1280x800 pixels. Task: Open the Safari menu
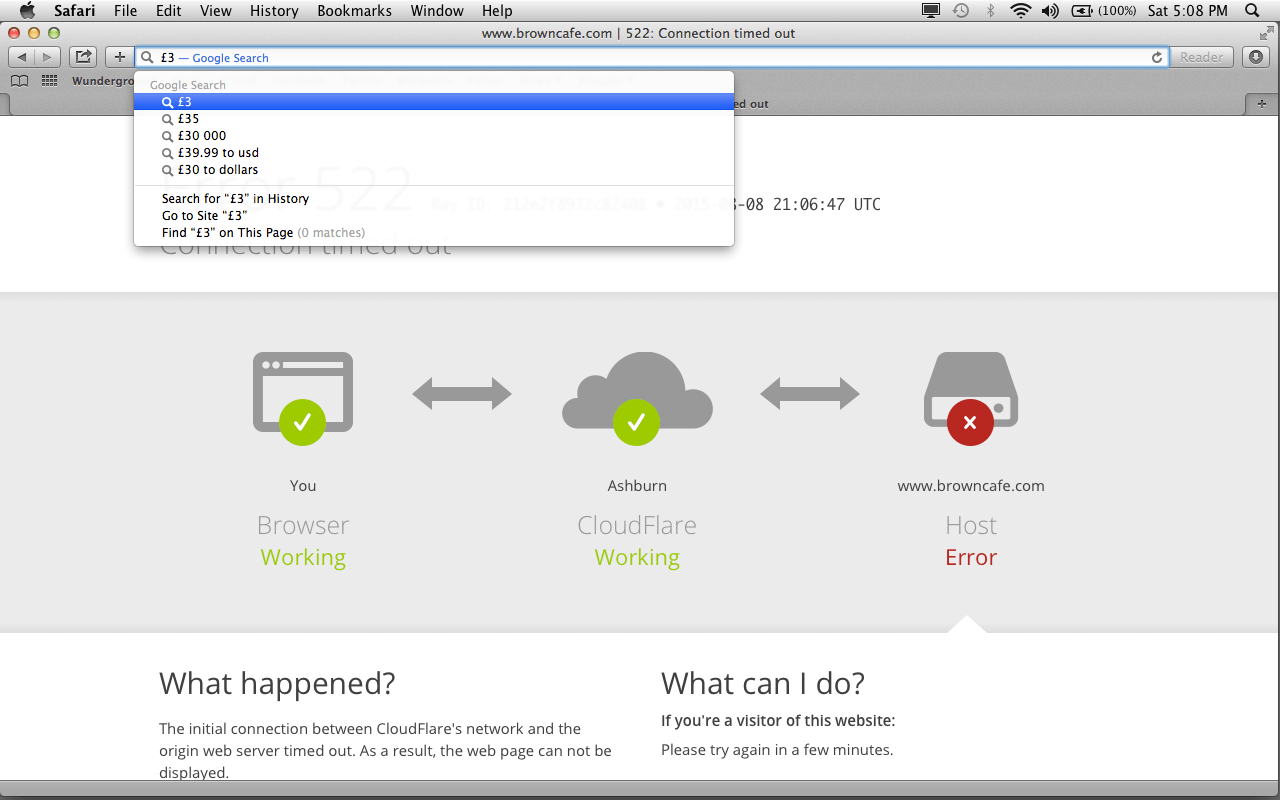click(74, 10)
